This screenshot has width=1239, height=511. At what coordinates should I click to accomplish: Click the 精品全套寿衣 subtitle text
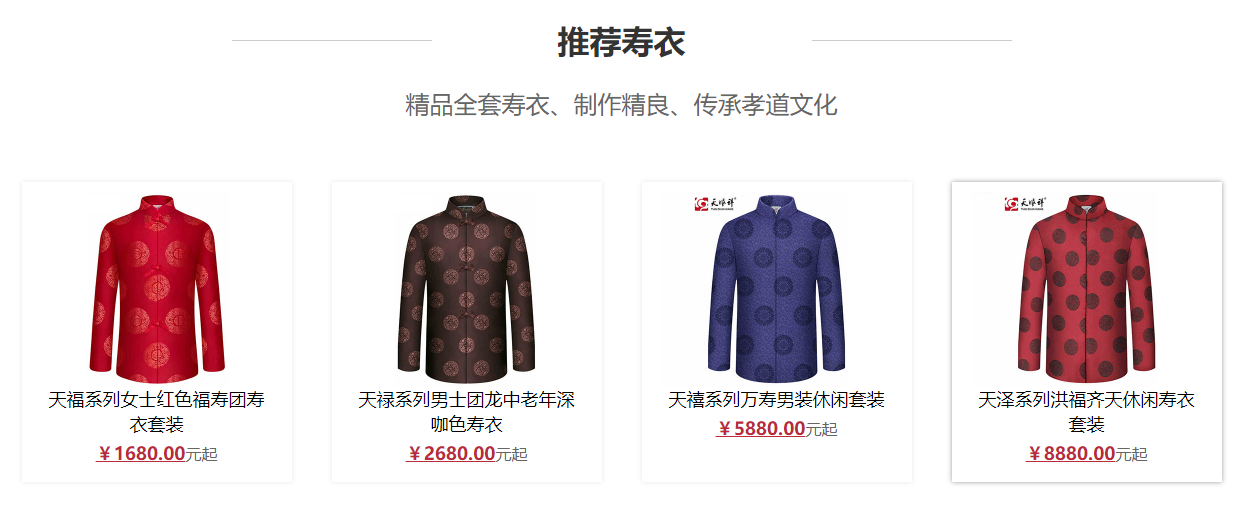point(478,104)
